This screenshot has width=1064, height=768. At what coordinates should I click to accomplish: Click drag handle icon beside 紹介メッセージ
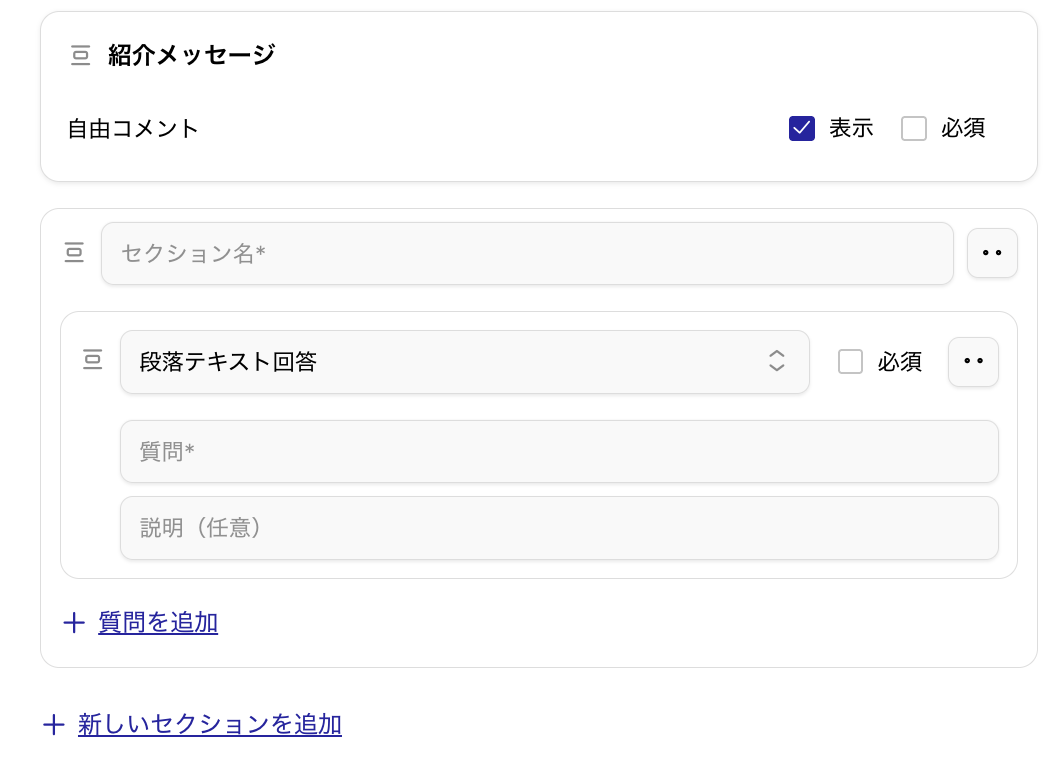click(81, 56)
